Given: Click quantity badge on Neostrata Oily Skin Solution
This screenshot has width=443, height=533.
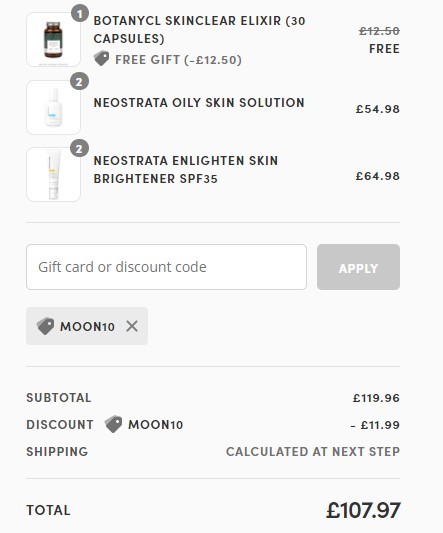Looking at the screenshot, I should [x=79, y=82].
